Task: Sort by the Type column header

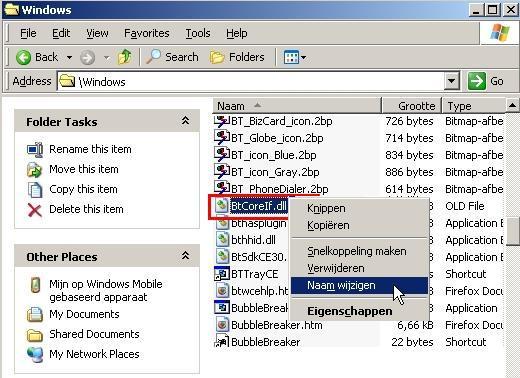Action: pyautogui.click(x=474, y=106)
